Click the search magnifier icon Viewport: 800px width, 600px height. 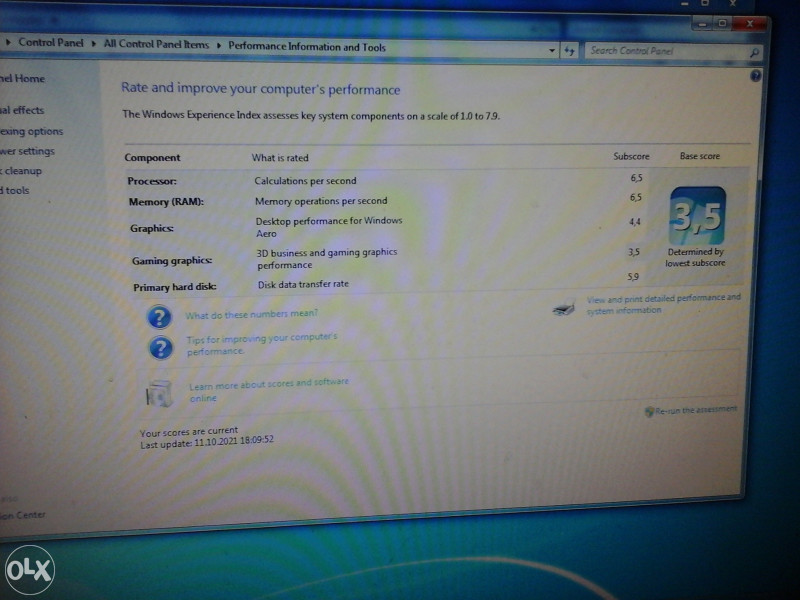coord(754,52)
